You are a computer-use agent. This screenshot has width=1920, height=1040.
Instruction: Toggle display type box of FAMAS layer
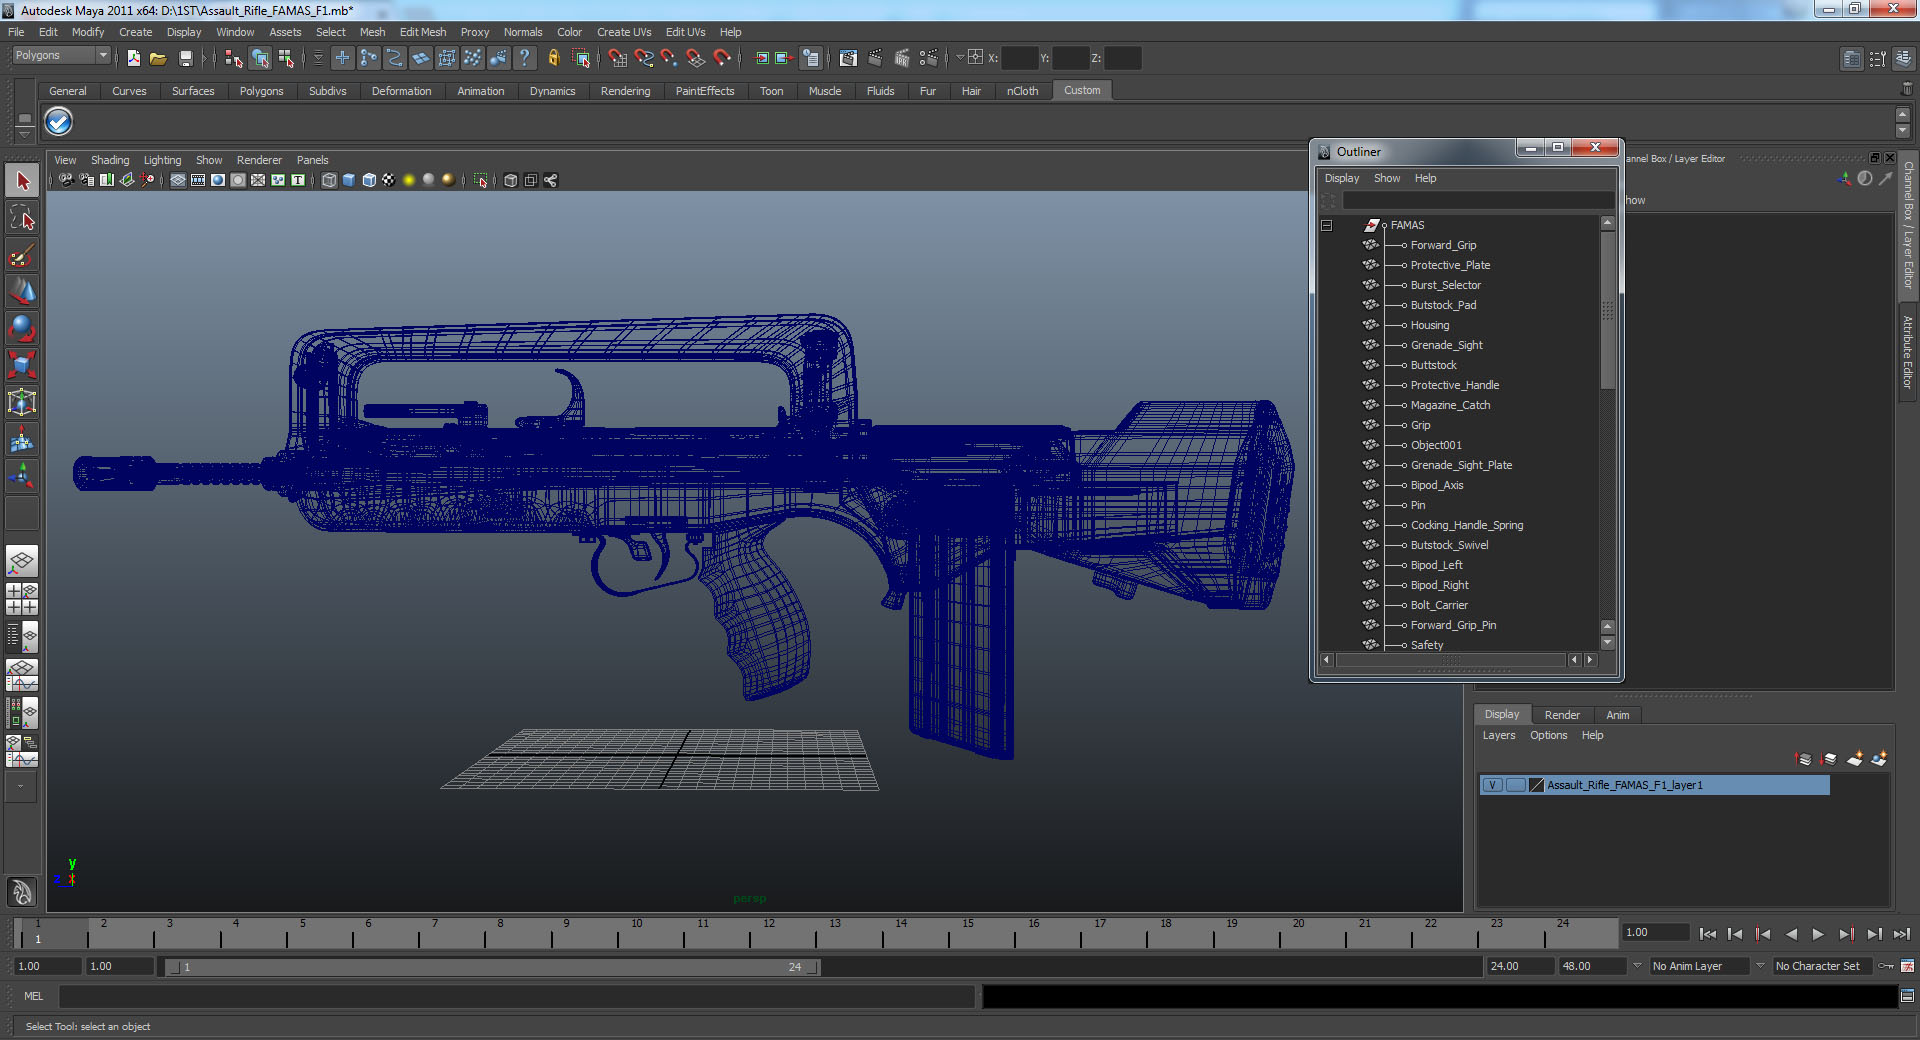tap(1515, 785)
